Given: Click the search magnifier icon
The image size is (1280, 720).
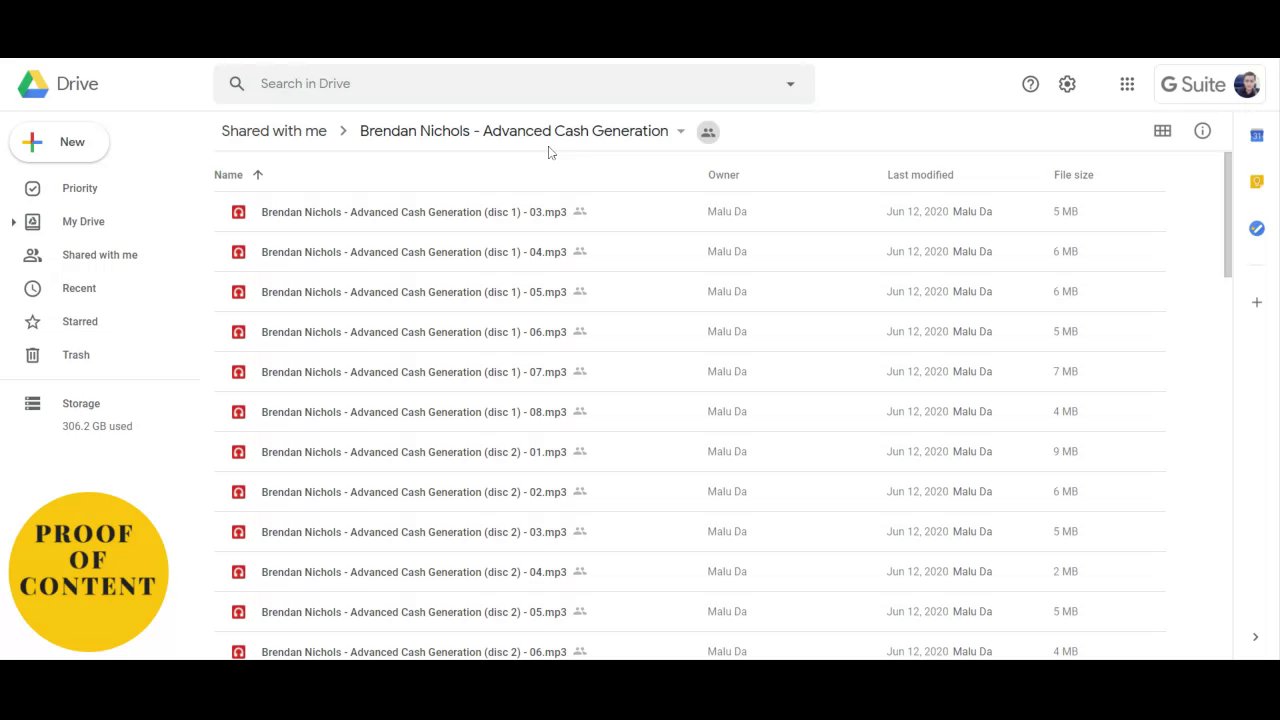Looking at the screenshot, I should (x=237, y=84).
